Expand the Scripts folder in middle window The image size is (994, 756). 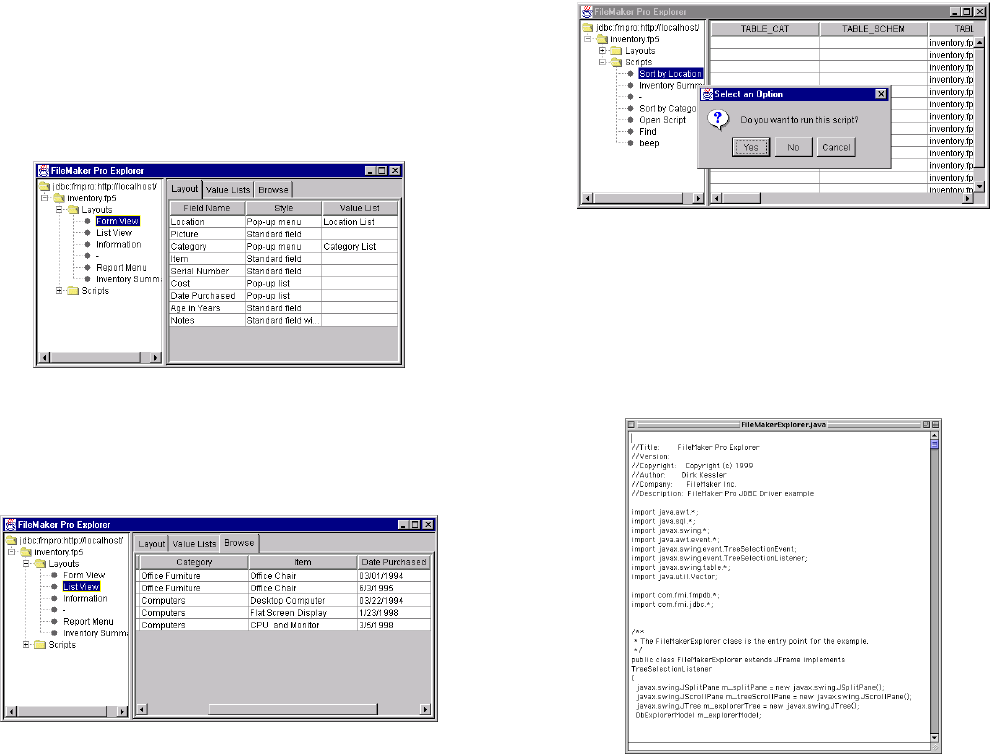(x=59, y=290)
